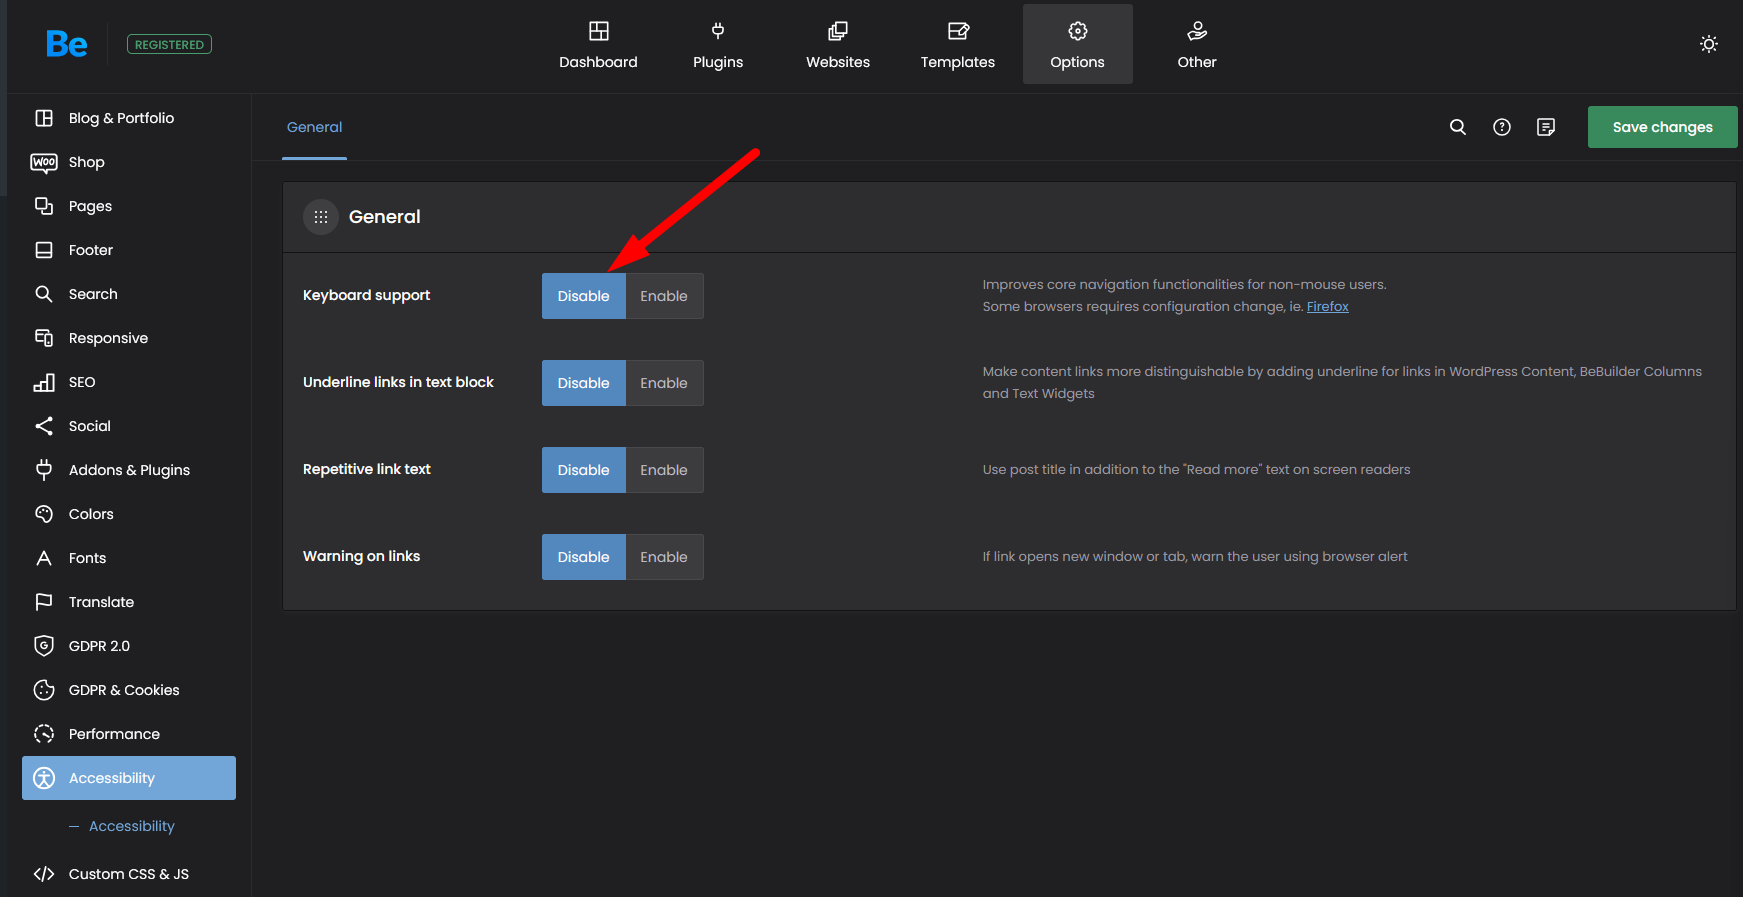This screenshot has height=897, width=1743.
Task: Click the Colors palette sidebar icon
Action: [44, 514]
